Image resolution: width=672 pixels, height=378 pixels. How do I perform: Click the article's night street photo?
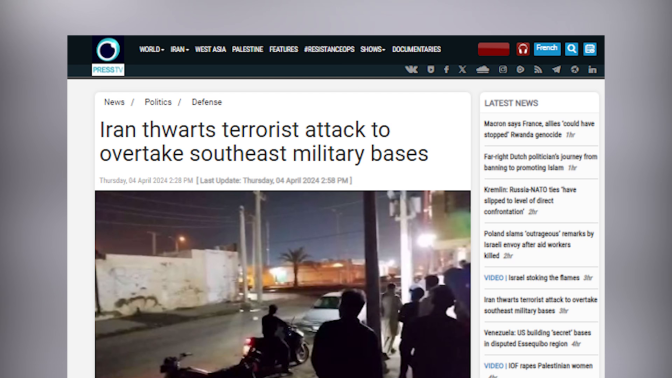point(283,284)
